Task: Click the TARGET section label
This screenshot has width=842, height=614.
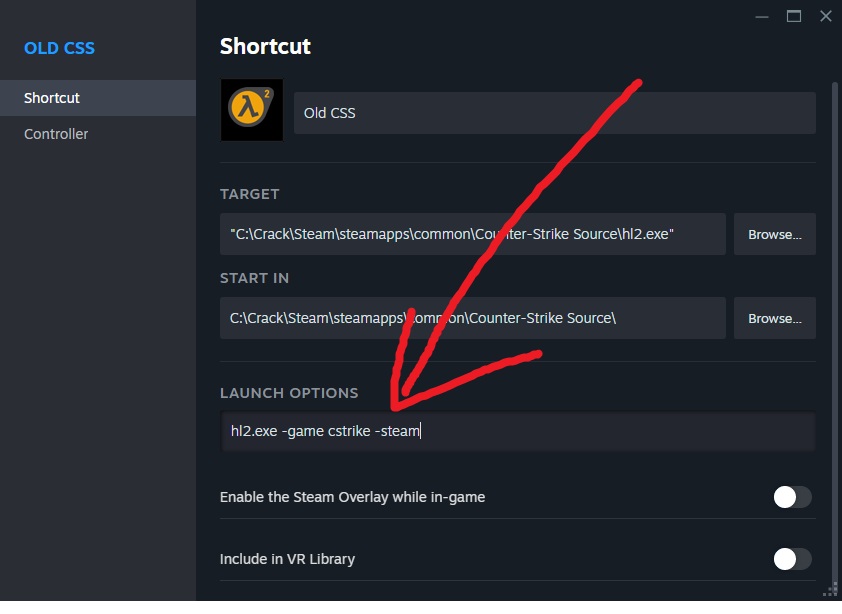Action: (x=249, y=194)
